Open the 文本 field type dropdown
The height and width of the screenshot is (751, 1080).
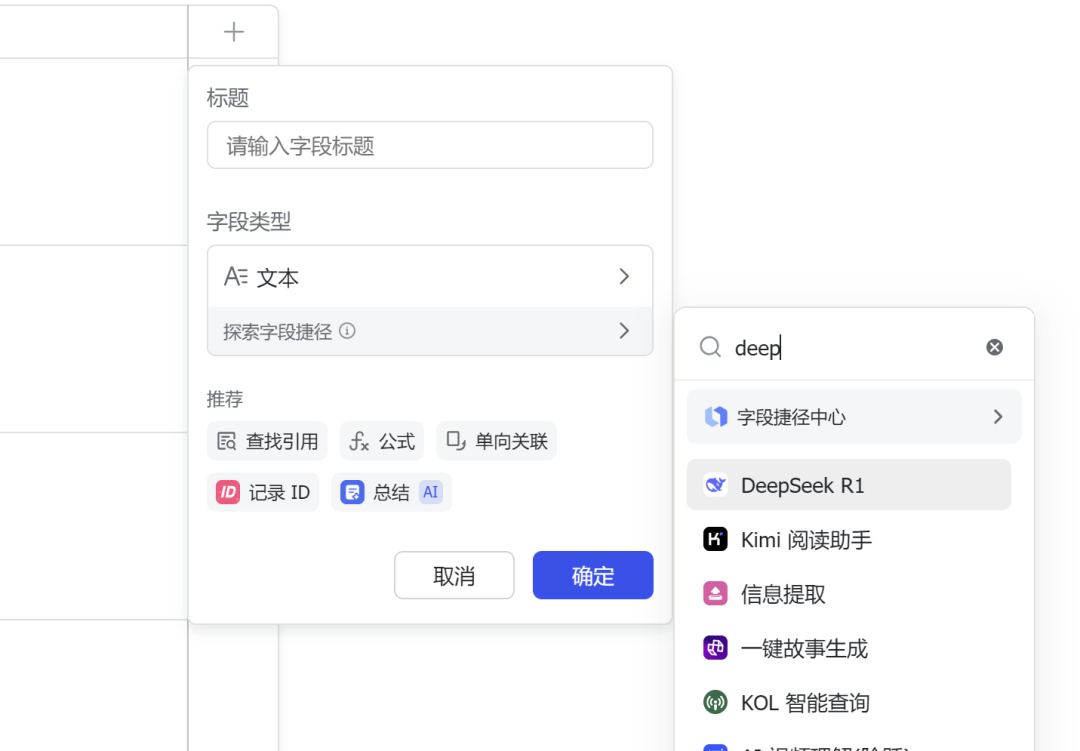pos(430,276)
